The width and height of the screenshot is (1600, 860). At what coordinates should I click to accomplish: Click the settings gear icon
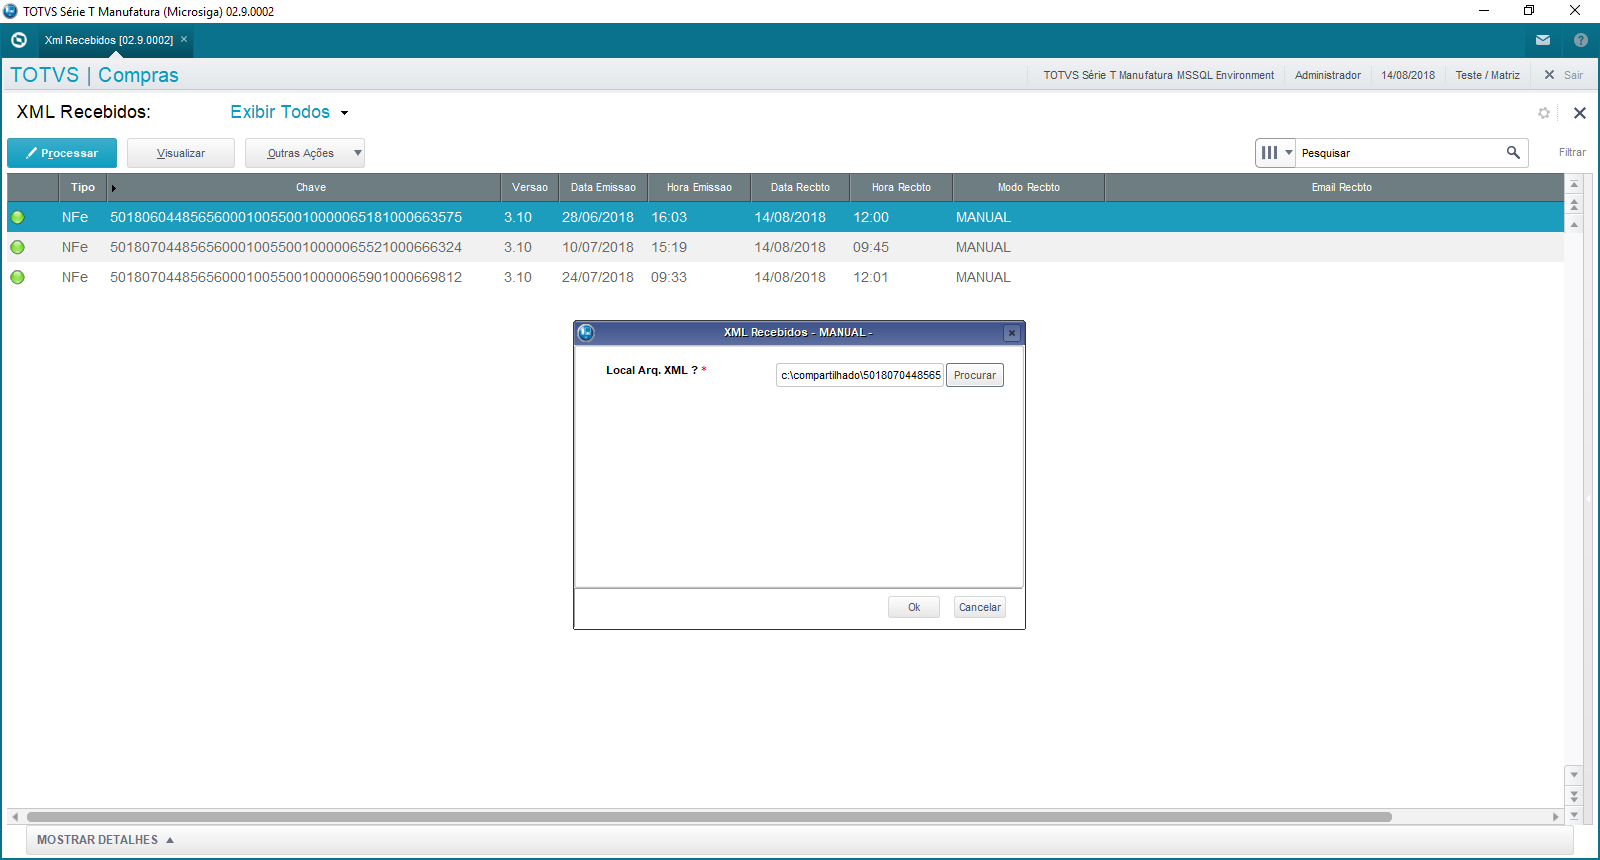click(1544, 113)
